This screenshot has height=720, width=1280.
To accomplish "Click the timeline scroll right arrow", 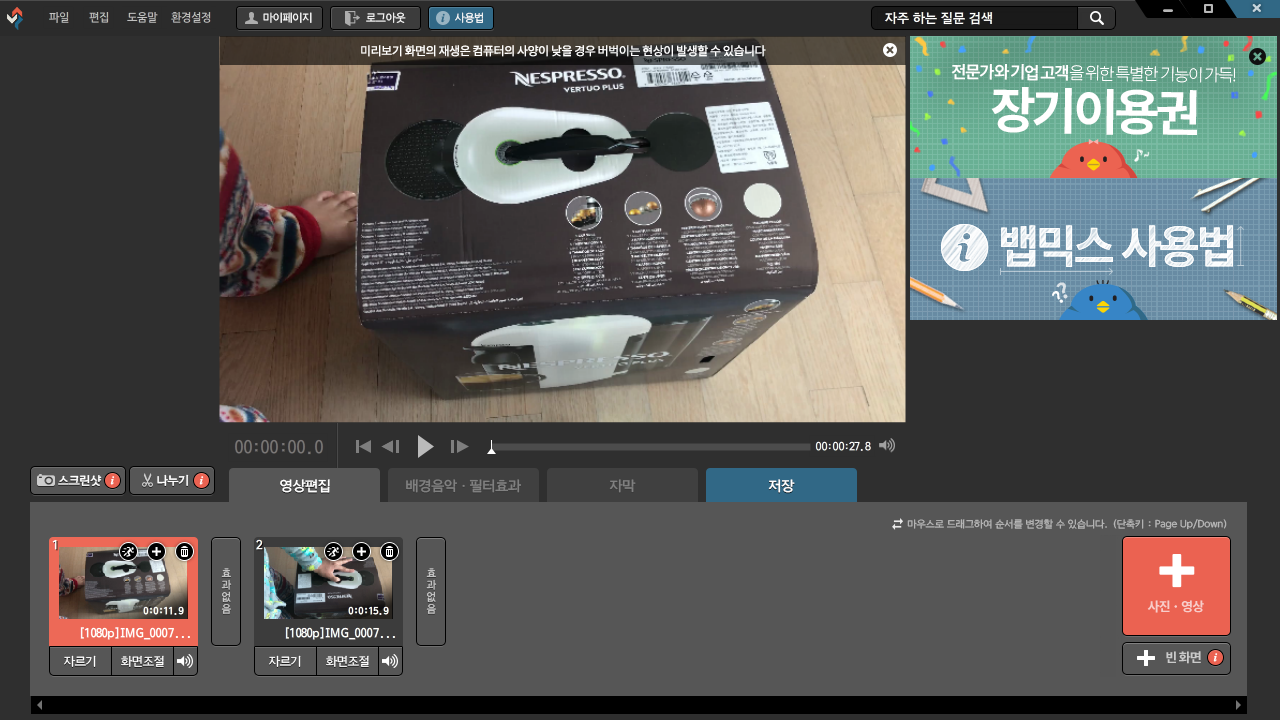I will pyautogui.click(x=1238, y=705).
